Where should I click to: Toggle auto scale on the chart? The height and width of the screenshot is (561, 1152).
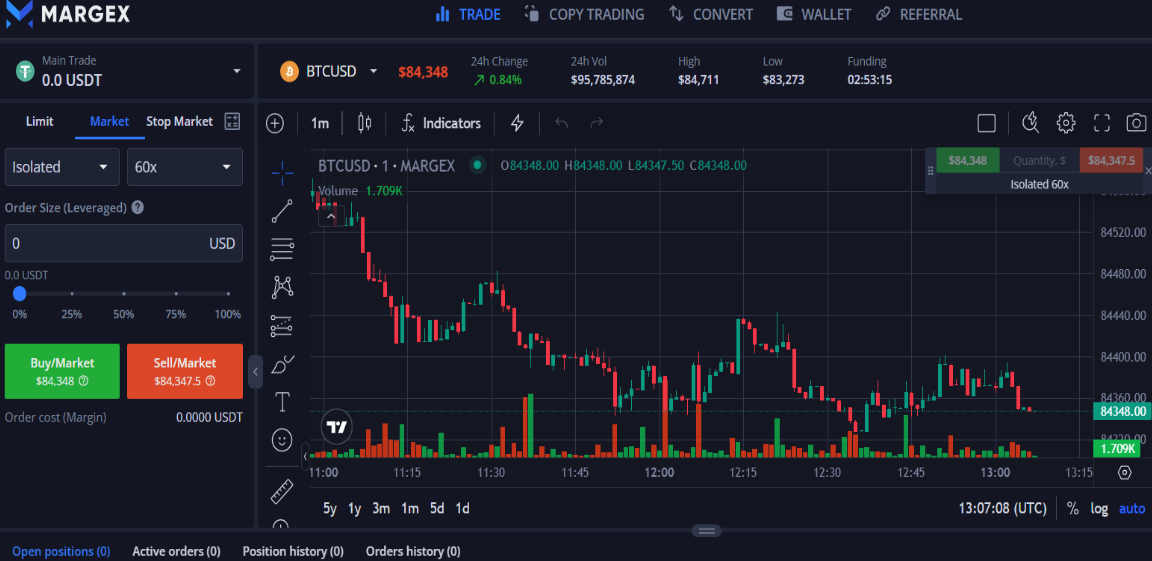[1131, 508]
